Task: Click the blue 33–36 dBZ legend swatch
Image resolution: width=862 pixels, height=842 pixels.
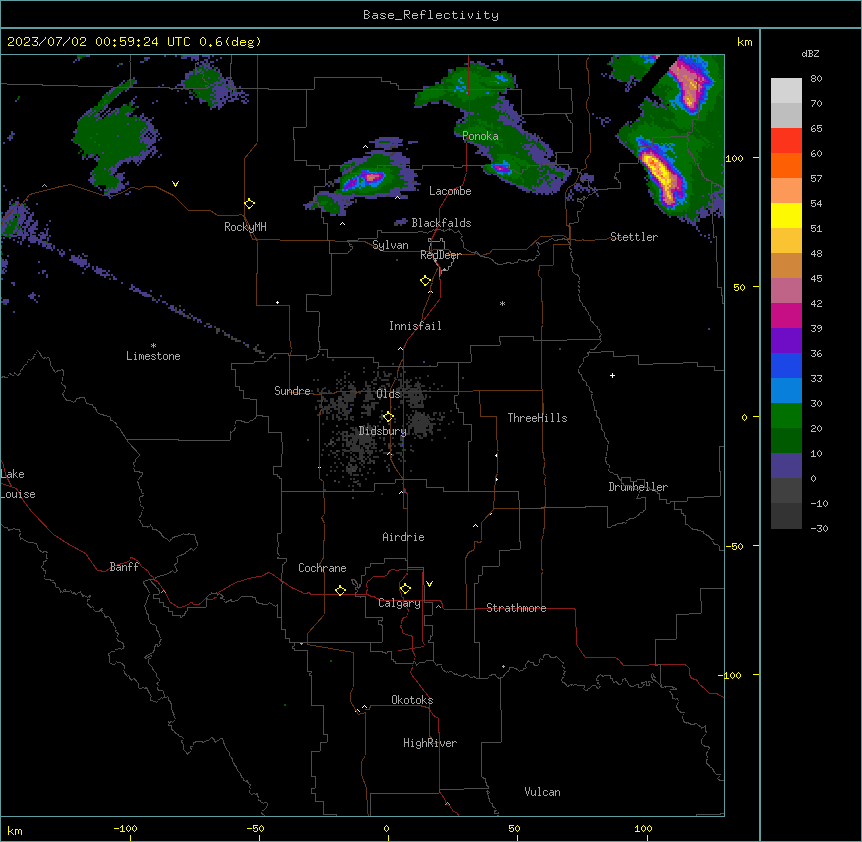Action: coord(786,365)
